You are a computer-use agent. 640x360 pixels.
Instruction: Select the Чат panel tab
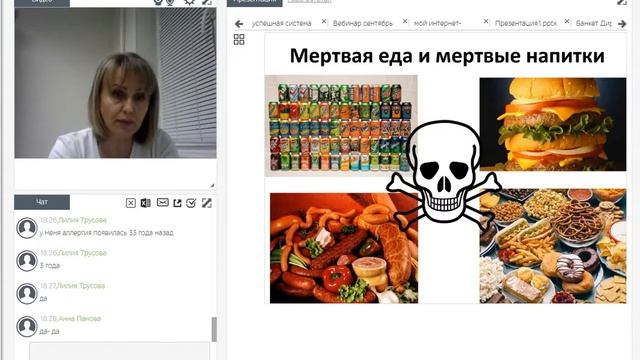(x=42, y=202)
